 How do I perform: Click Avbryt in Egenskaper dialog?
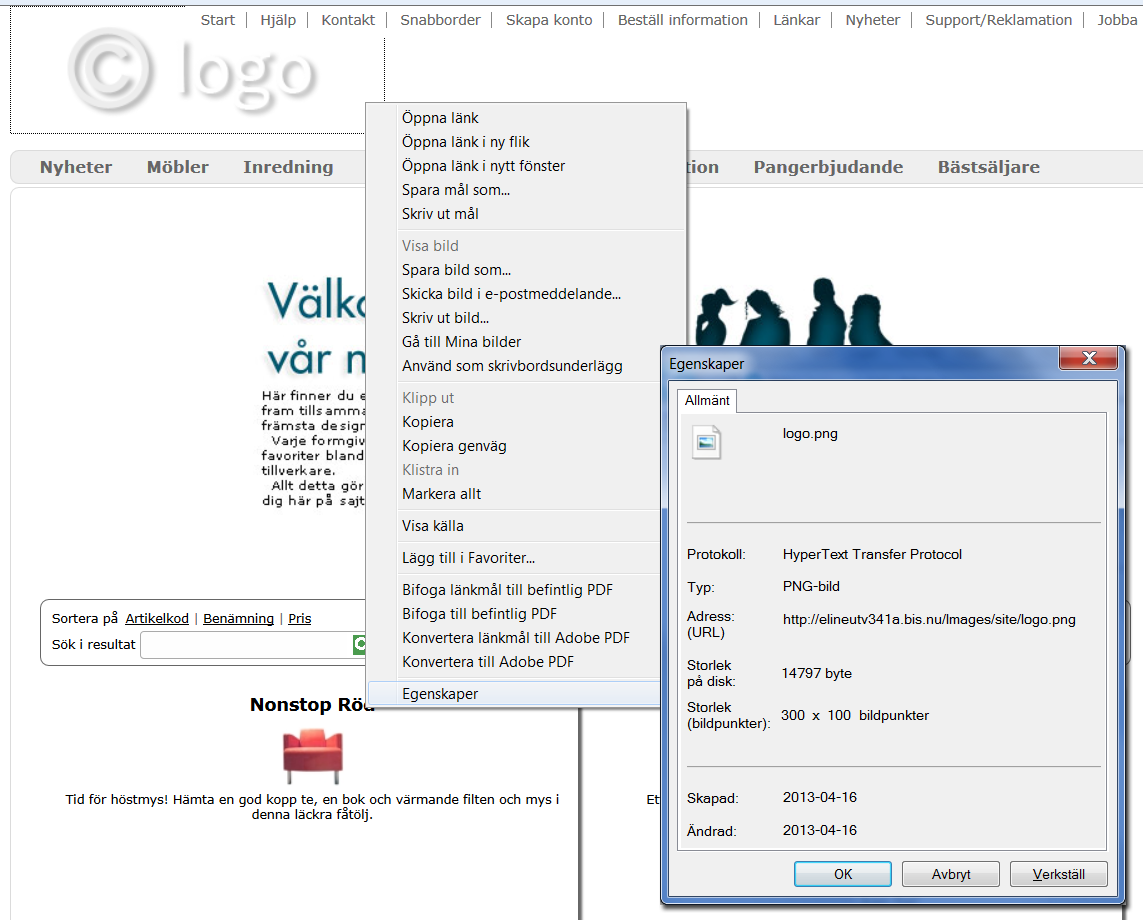pos(951,874)
